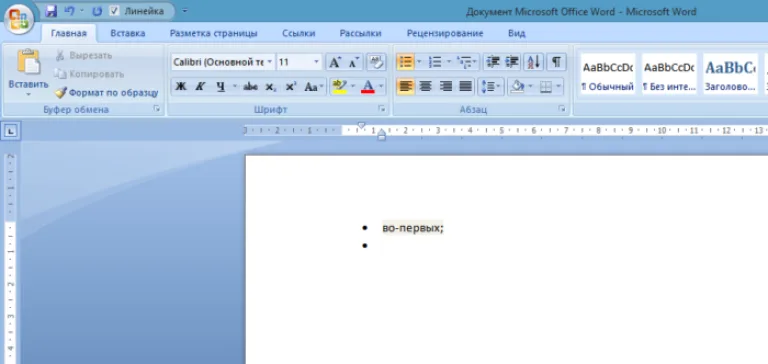Open the Абзац dialog launcher

[x=562, y=109]
